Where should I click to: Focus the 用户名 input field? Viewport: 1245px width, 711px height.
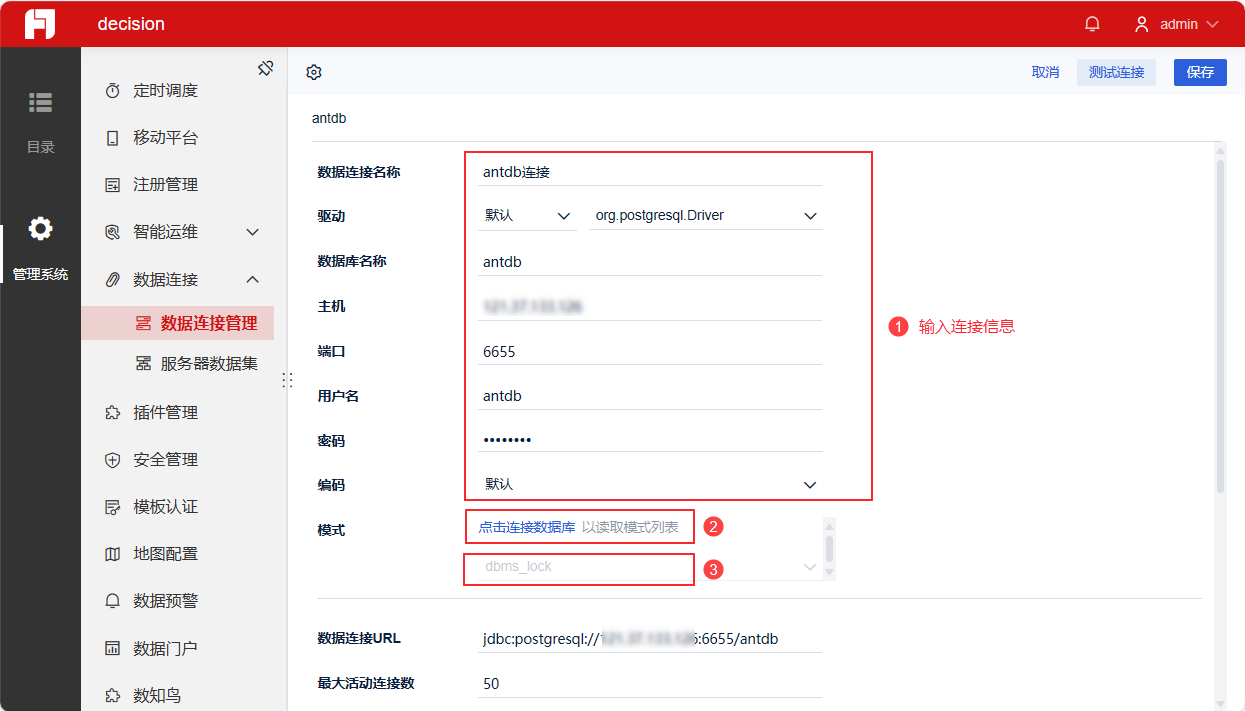pos(650,396)
